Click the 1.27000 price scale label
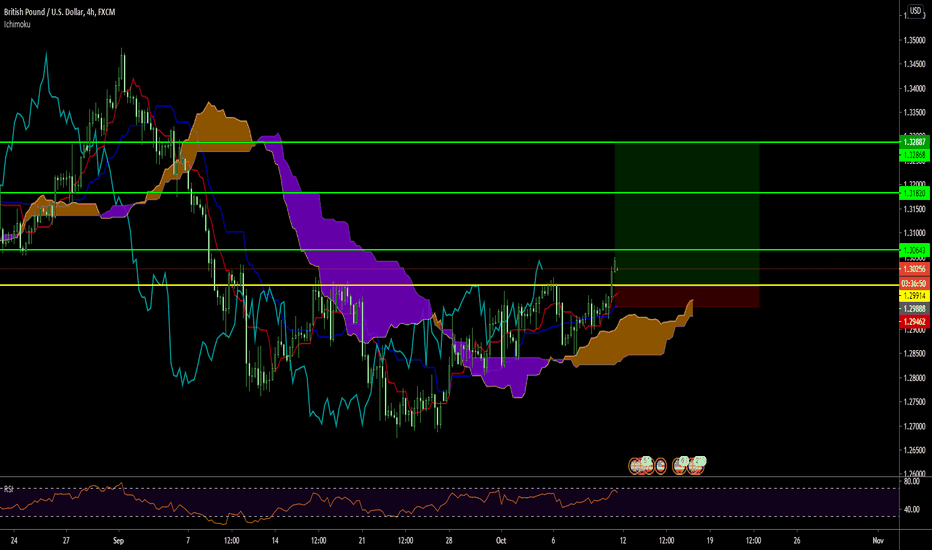 [x=914, y=426]
